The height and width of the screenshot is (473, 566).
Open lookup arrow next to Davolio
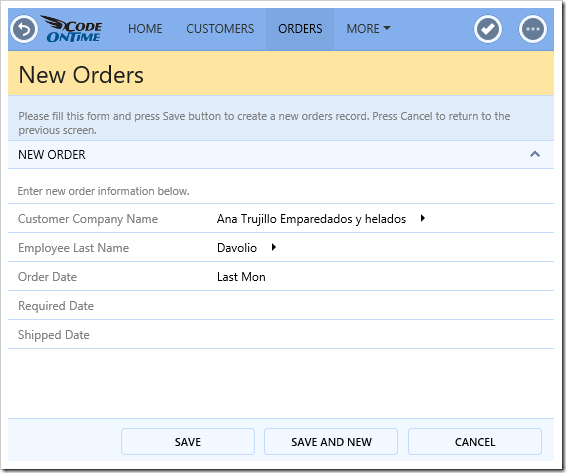pyautogui.click(x=274, y=247)
